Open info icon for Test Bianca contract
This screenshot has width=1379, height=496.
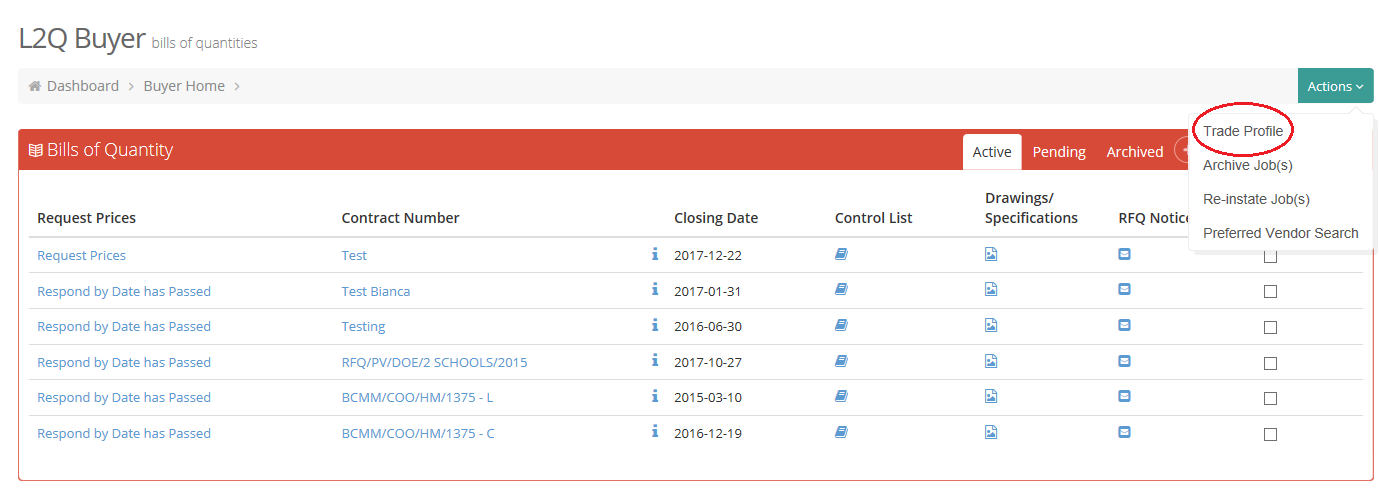[x=655, y=289]
